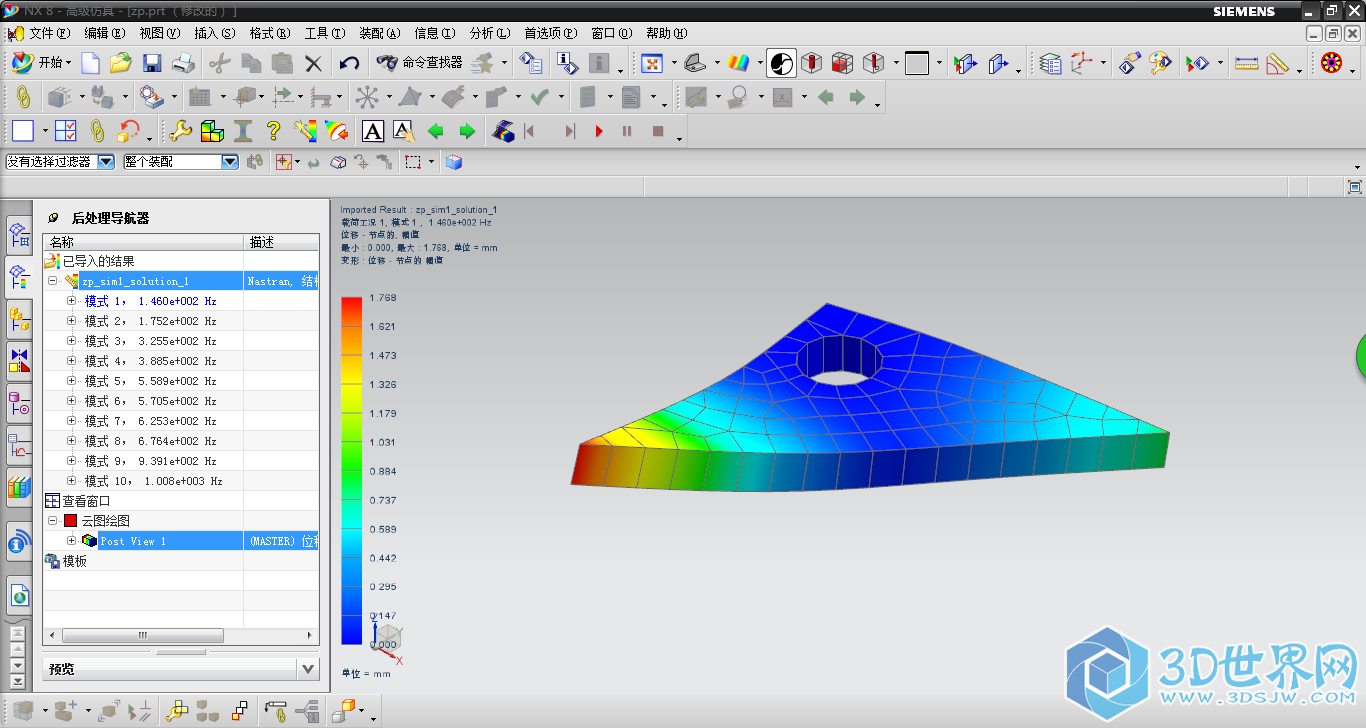The image size is (1366, 728).
Task: Open the 文件 menu
Action: 49,33
